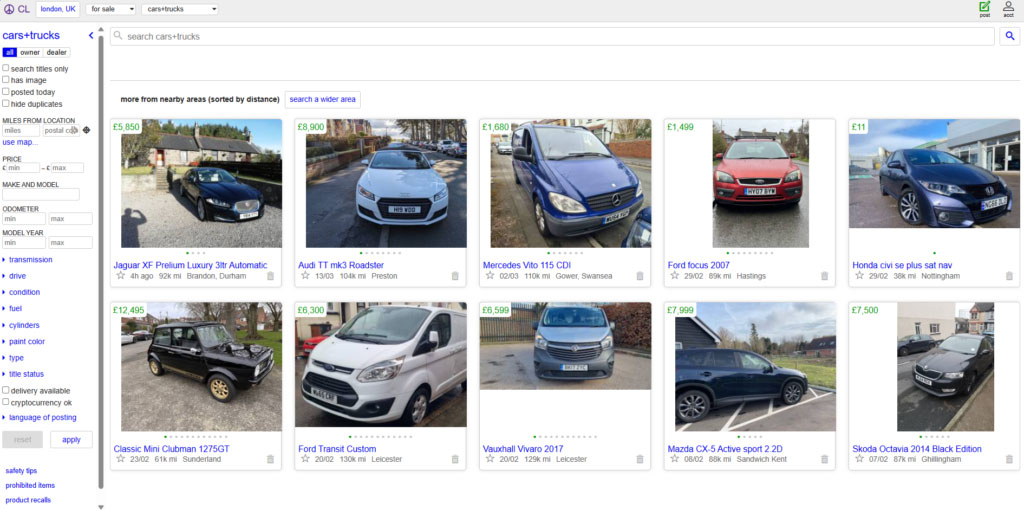
Task: Hide Ford Transit listing with trash icon
Action: 455,459
